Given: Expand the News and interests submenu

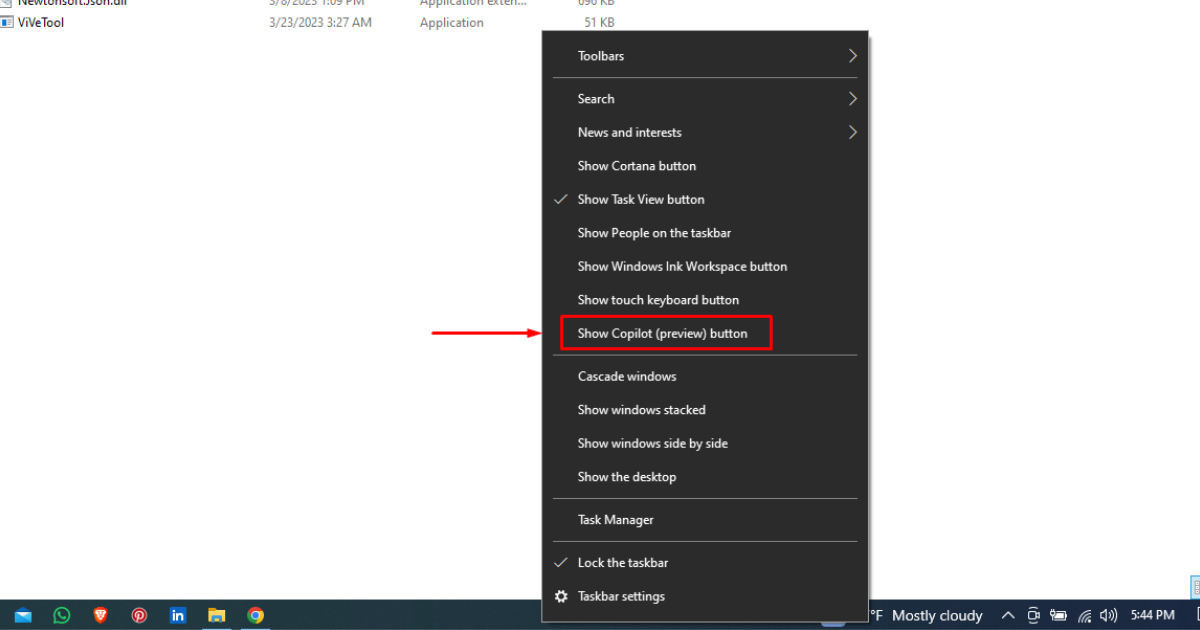Looking at the screenshot, I should (705, 132).
